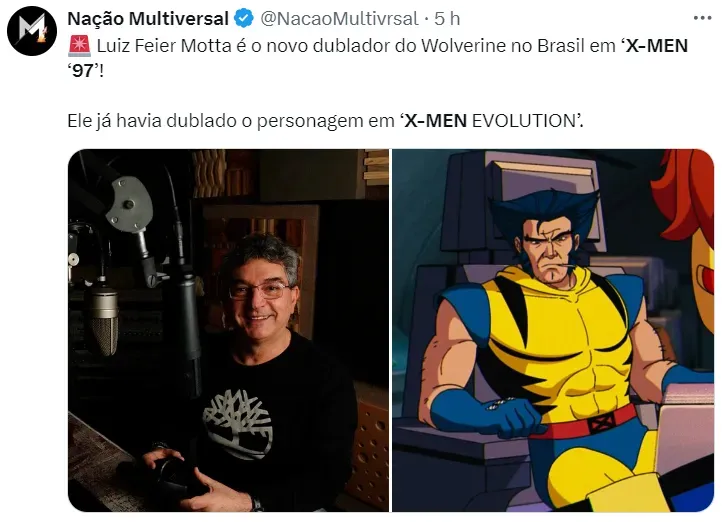Open the Wolverine cartoon image
This screenshot has width=726, height=522.
pos(553,330)
